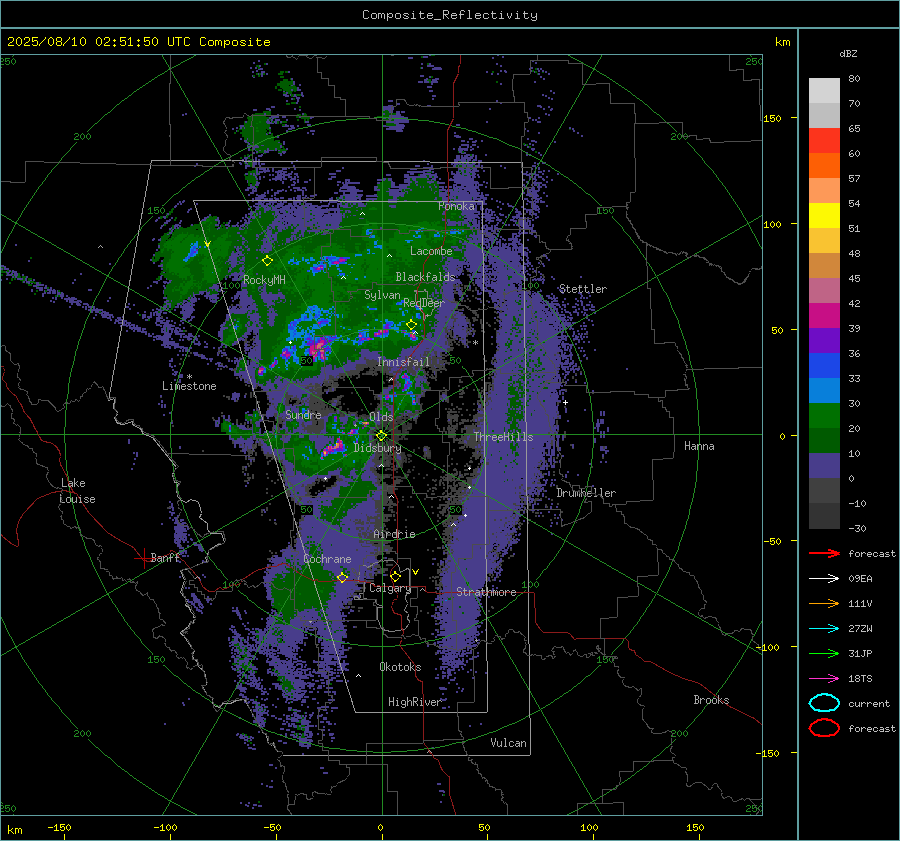Click the Banff map label
This screenshot has width=900, height=841.
[165, 557]
